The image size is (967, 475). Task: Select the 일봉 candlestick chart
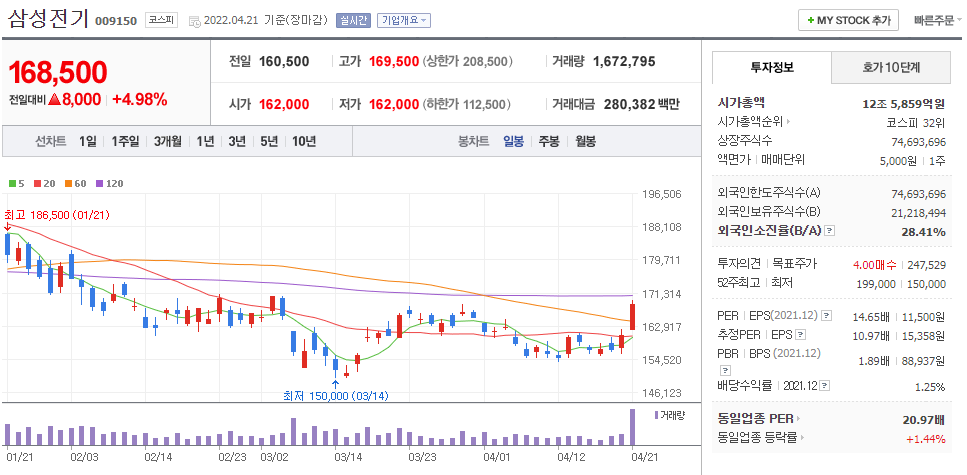(x=514, y=141)
